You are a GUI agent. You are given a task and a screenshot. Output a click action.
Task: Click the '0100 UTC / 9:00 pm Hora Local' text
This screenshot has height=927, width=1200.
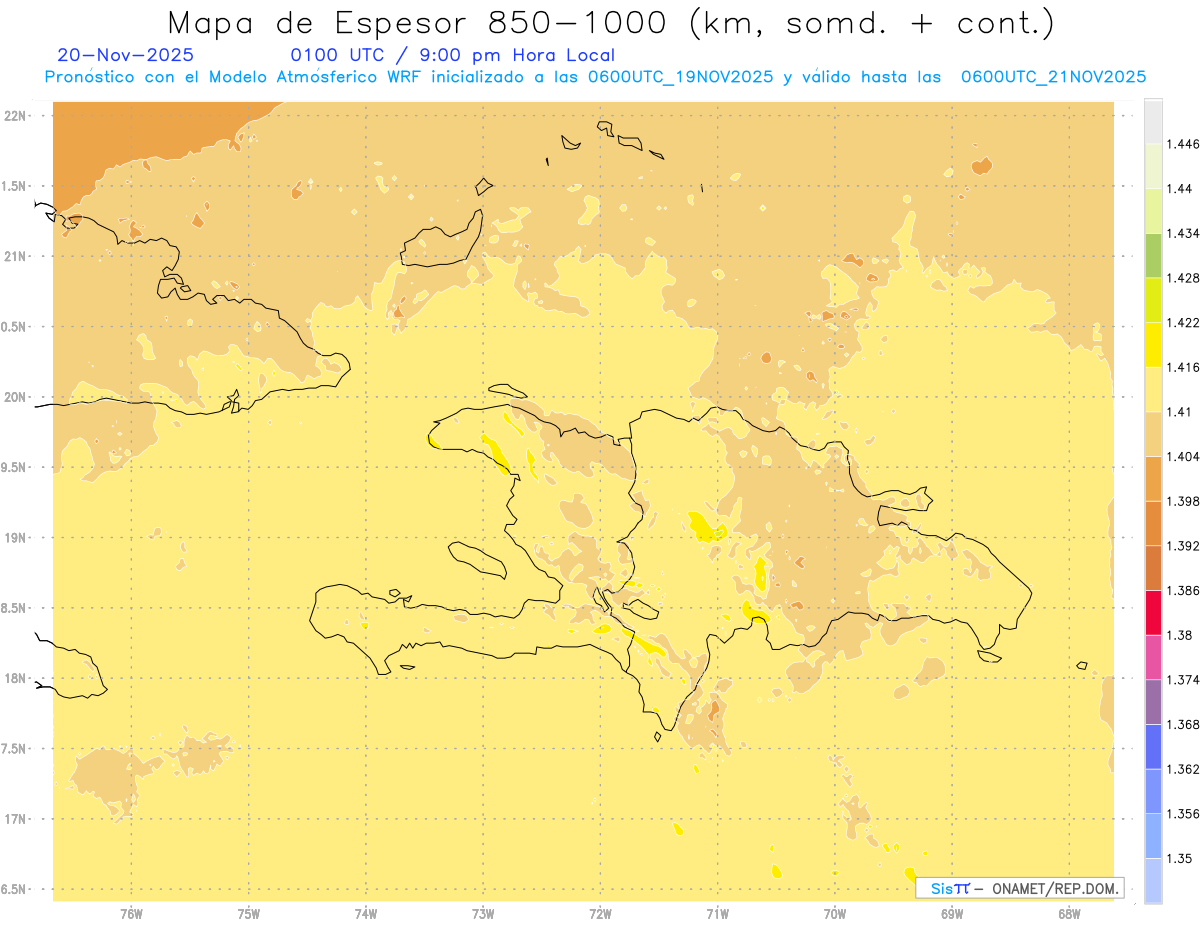(452, 56)
